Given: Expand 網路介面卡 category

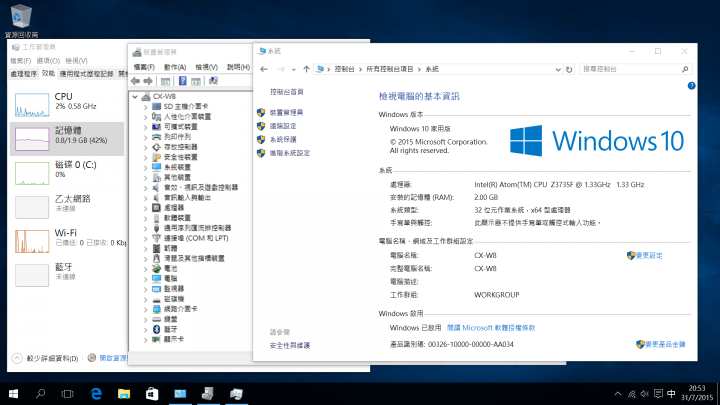Looking at the screenshot, I should (x=145, y=309).
